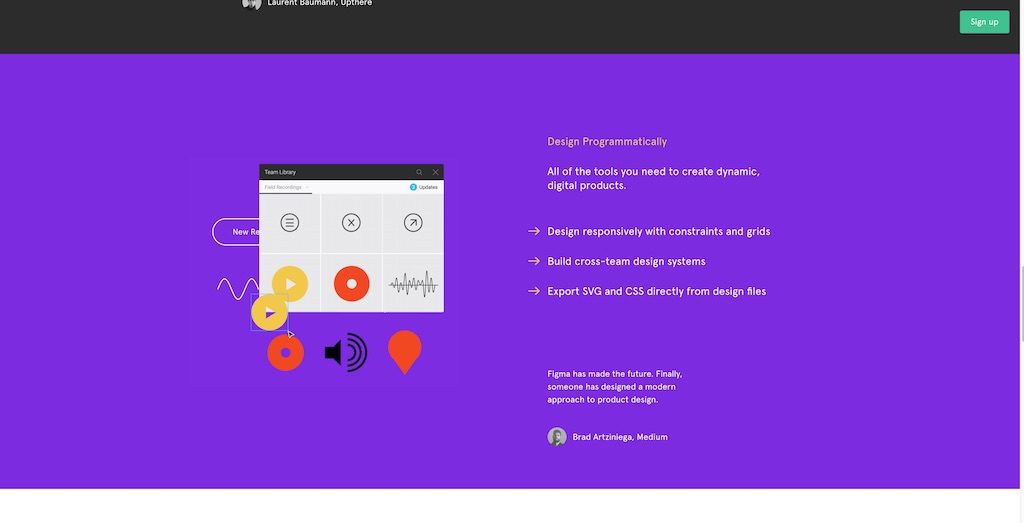Select the dragged yellow play button
The width and height of the screenshot is (1024, 523).
click(x=269, y=312)
